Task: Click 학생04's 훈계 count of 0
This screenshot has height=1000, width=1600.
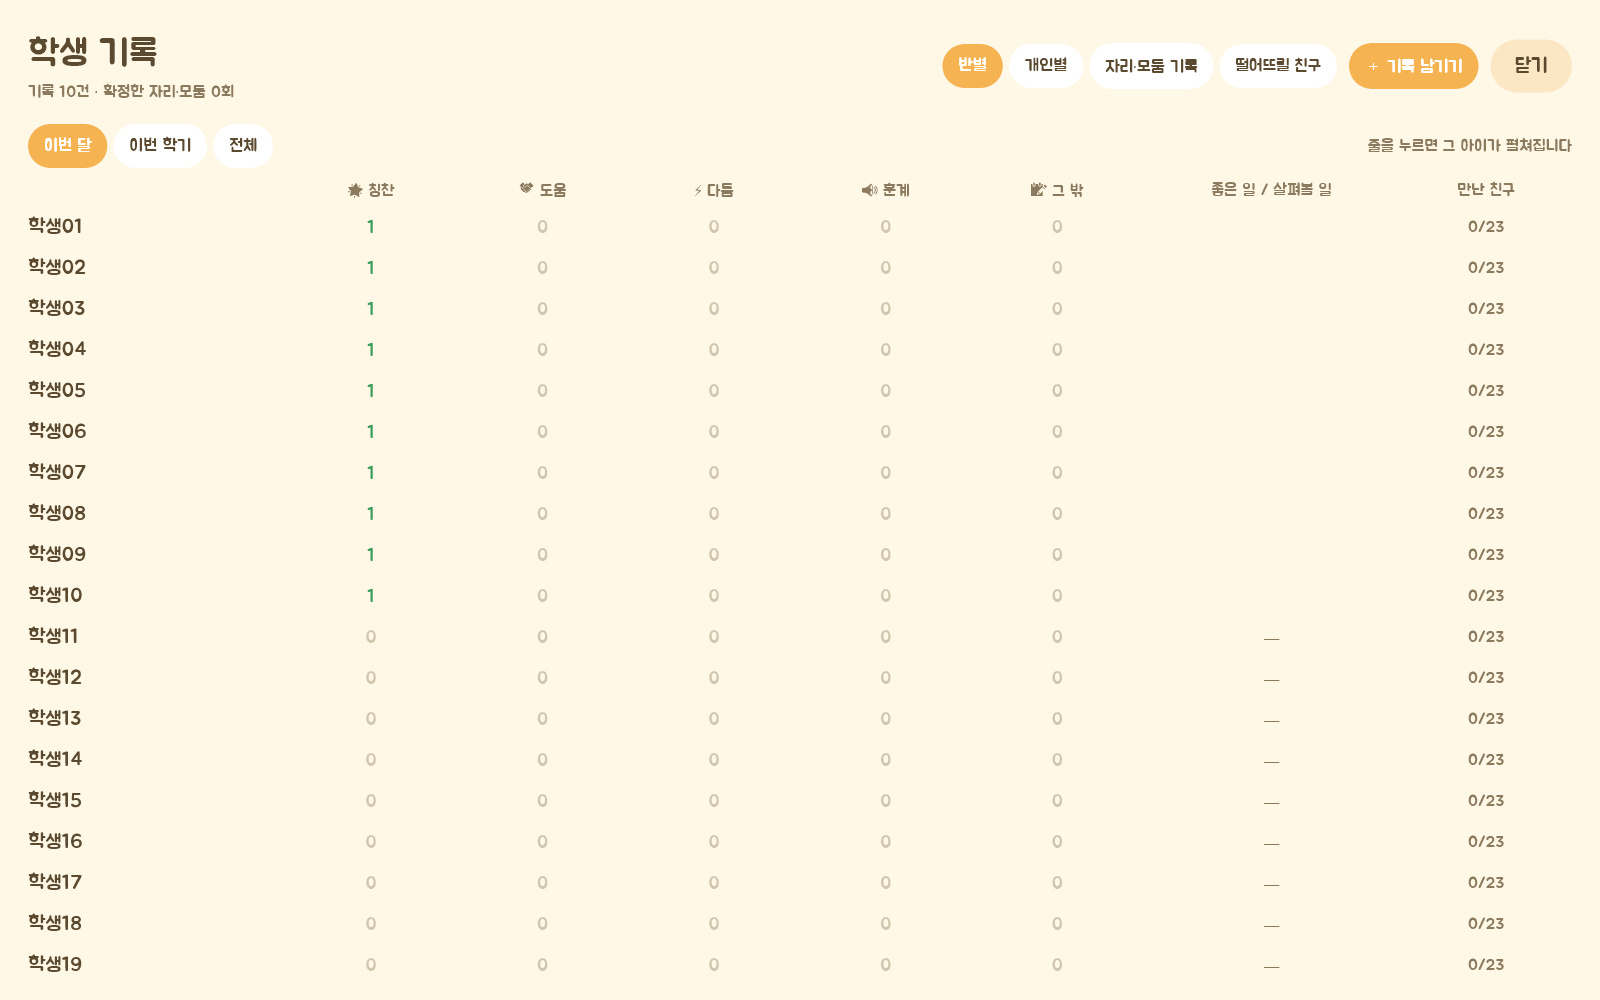Action: click(885, 350)
